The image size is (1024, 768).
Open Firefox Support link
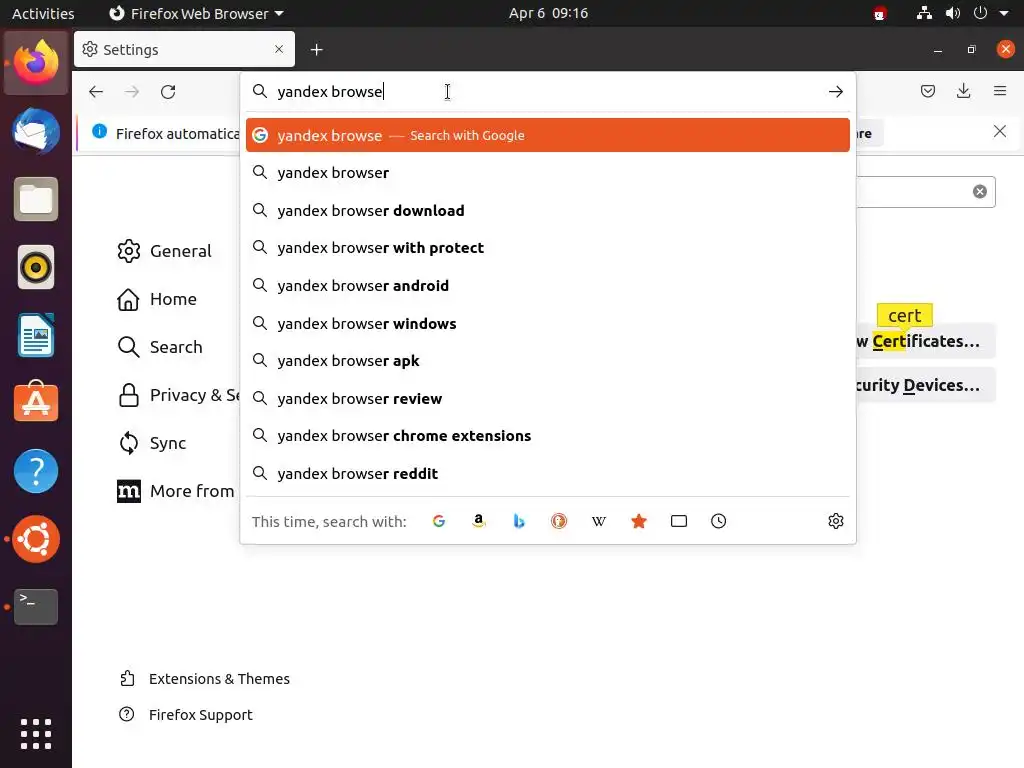(185, 714)
